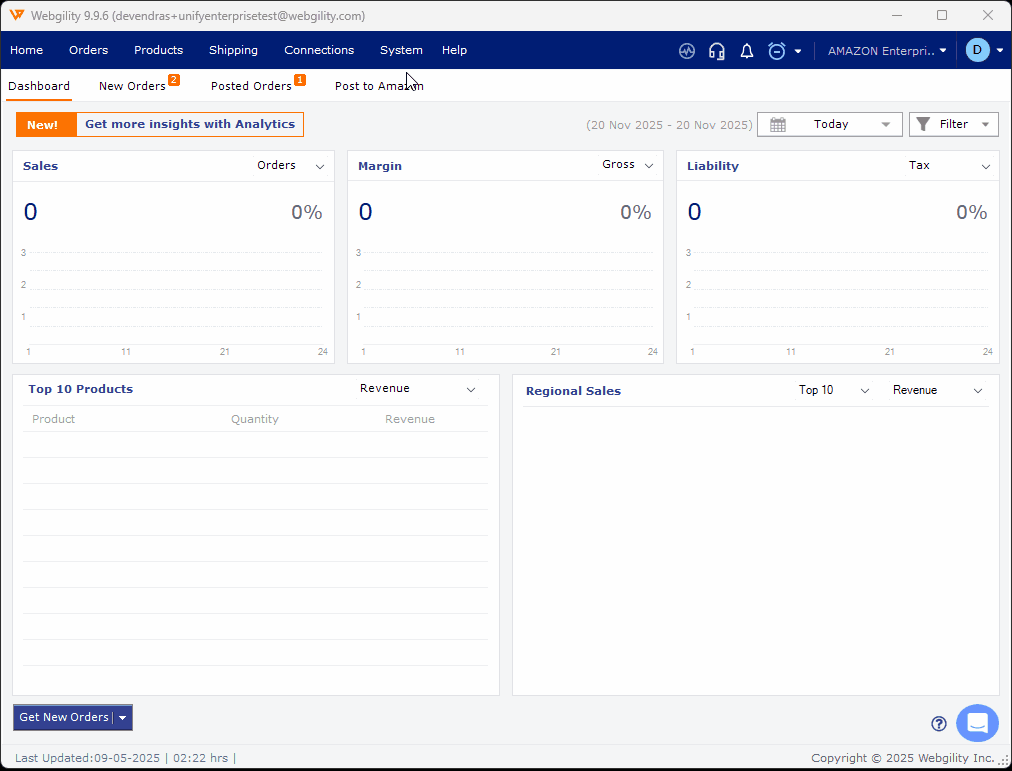Viewport: 1012px width, 771px height.
Task: Click the user profile avatar D
Action: click(977, 50)
